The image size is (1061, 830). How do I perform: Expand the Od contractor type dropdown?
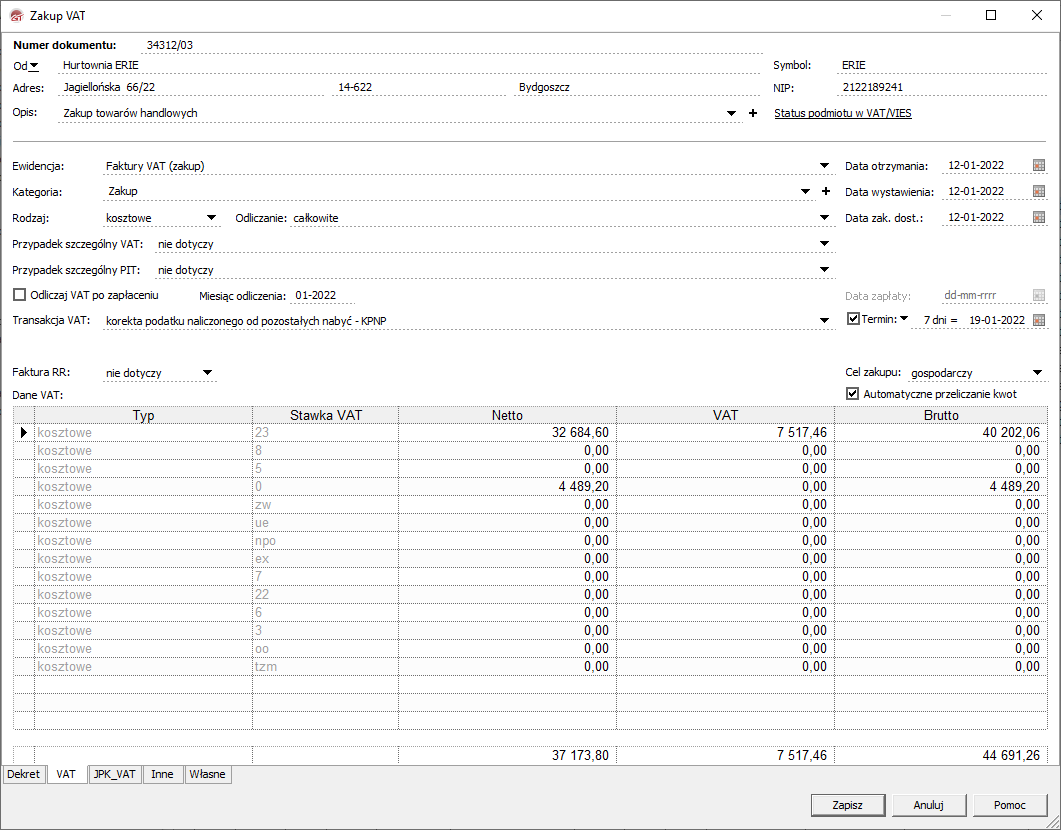point(34,66)
